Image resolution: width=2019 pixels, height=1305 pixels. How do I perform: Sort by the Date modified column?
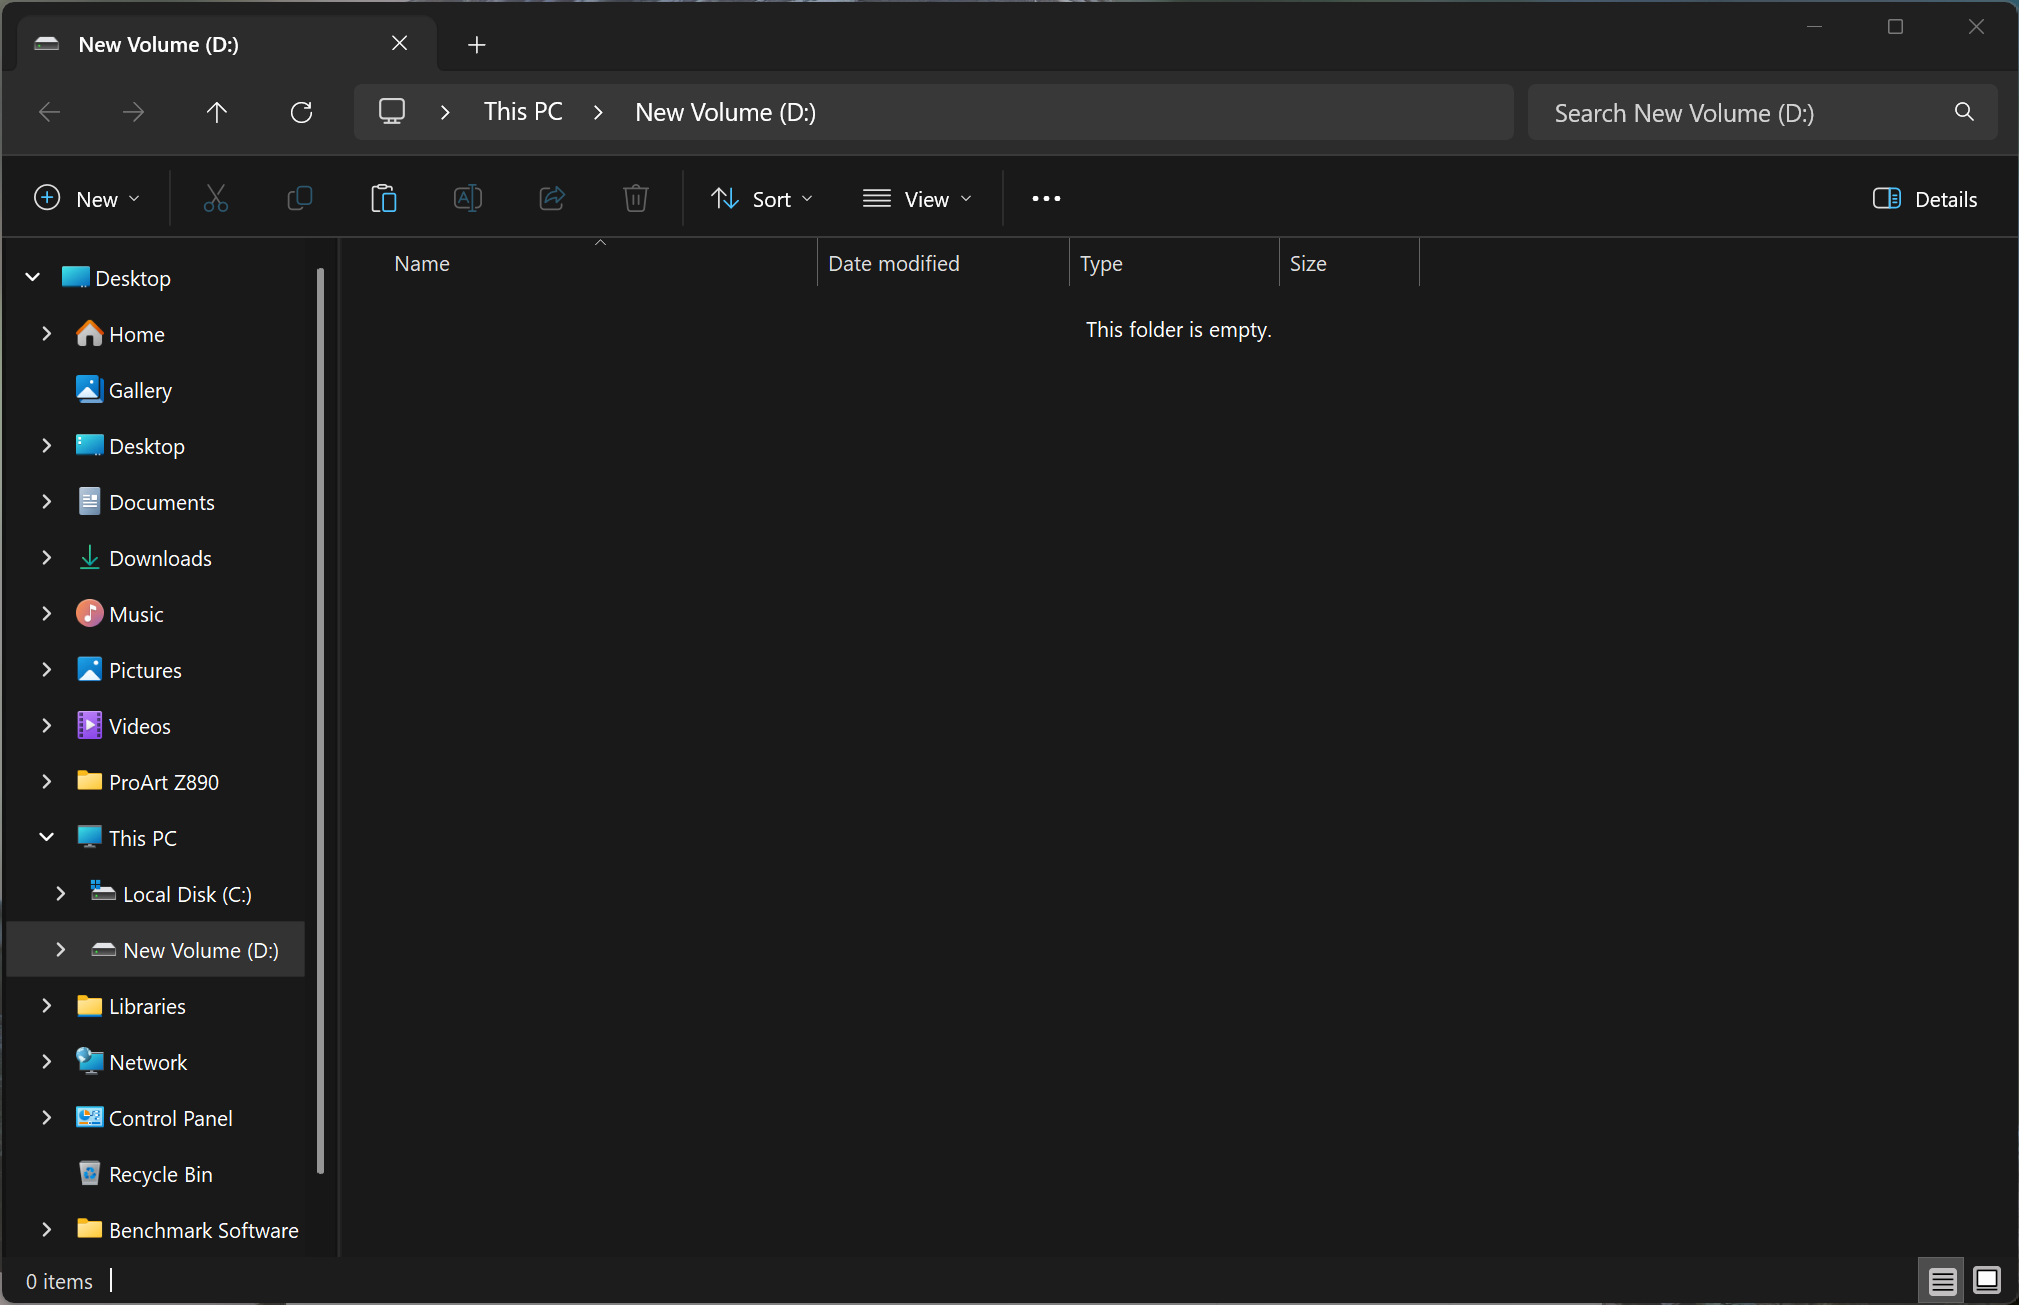pyautogui.click(x=893, y=263)
